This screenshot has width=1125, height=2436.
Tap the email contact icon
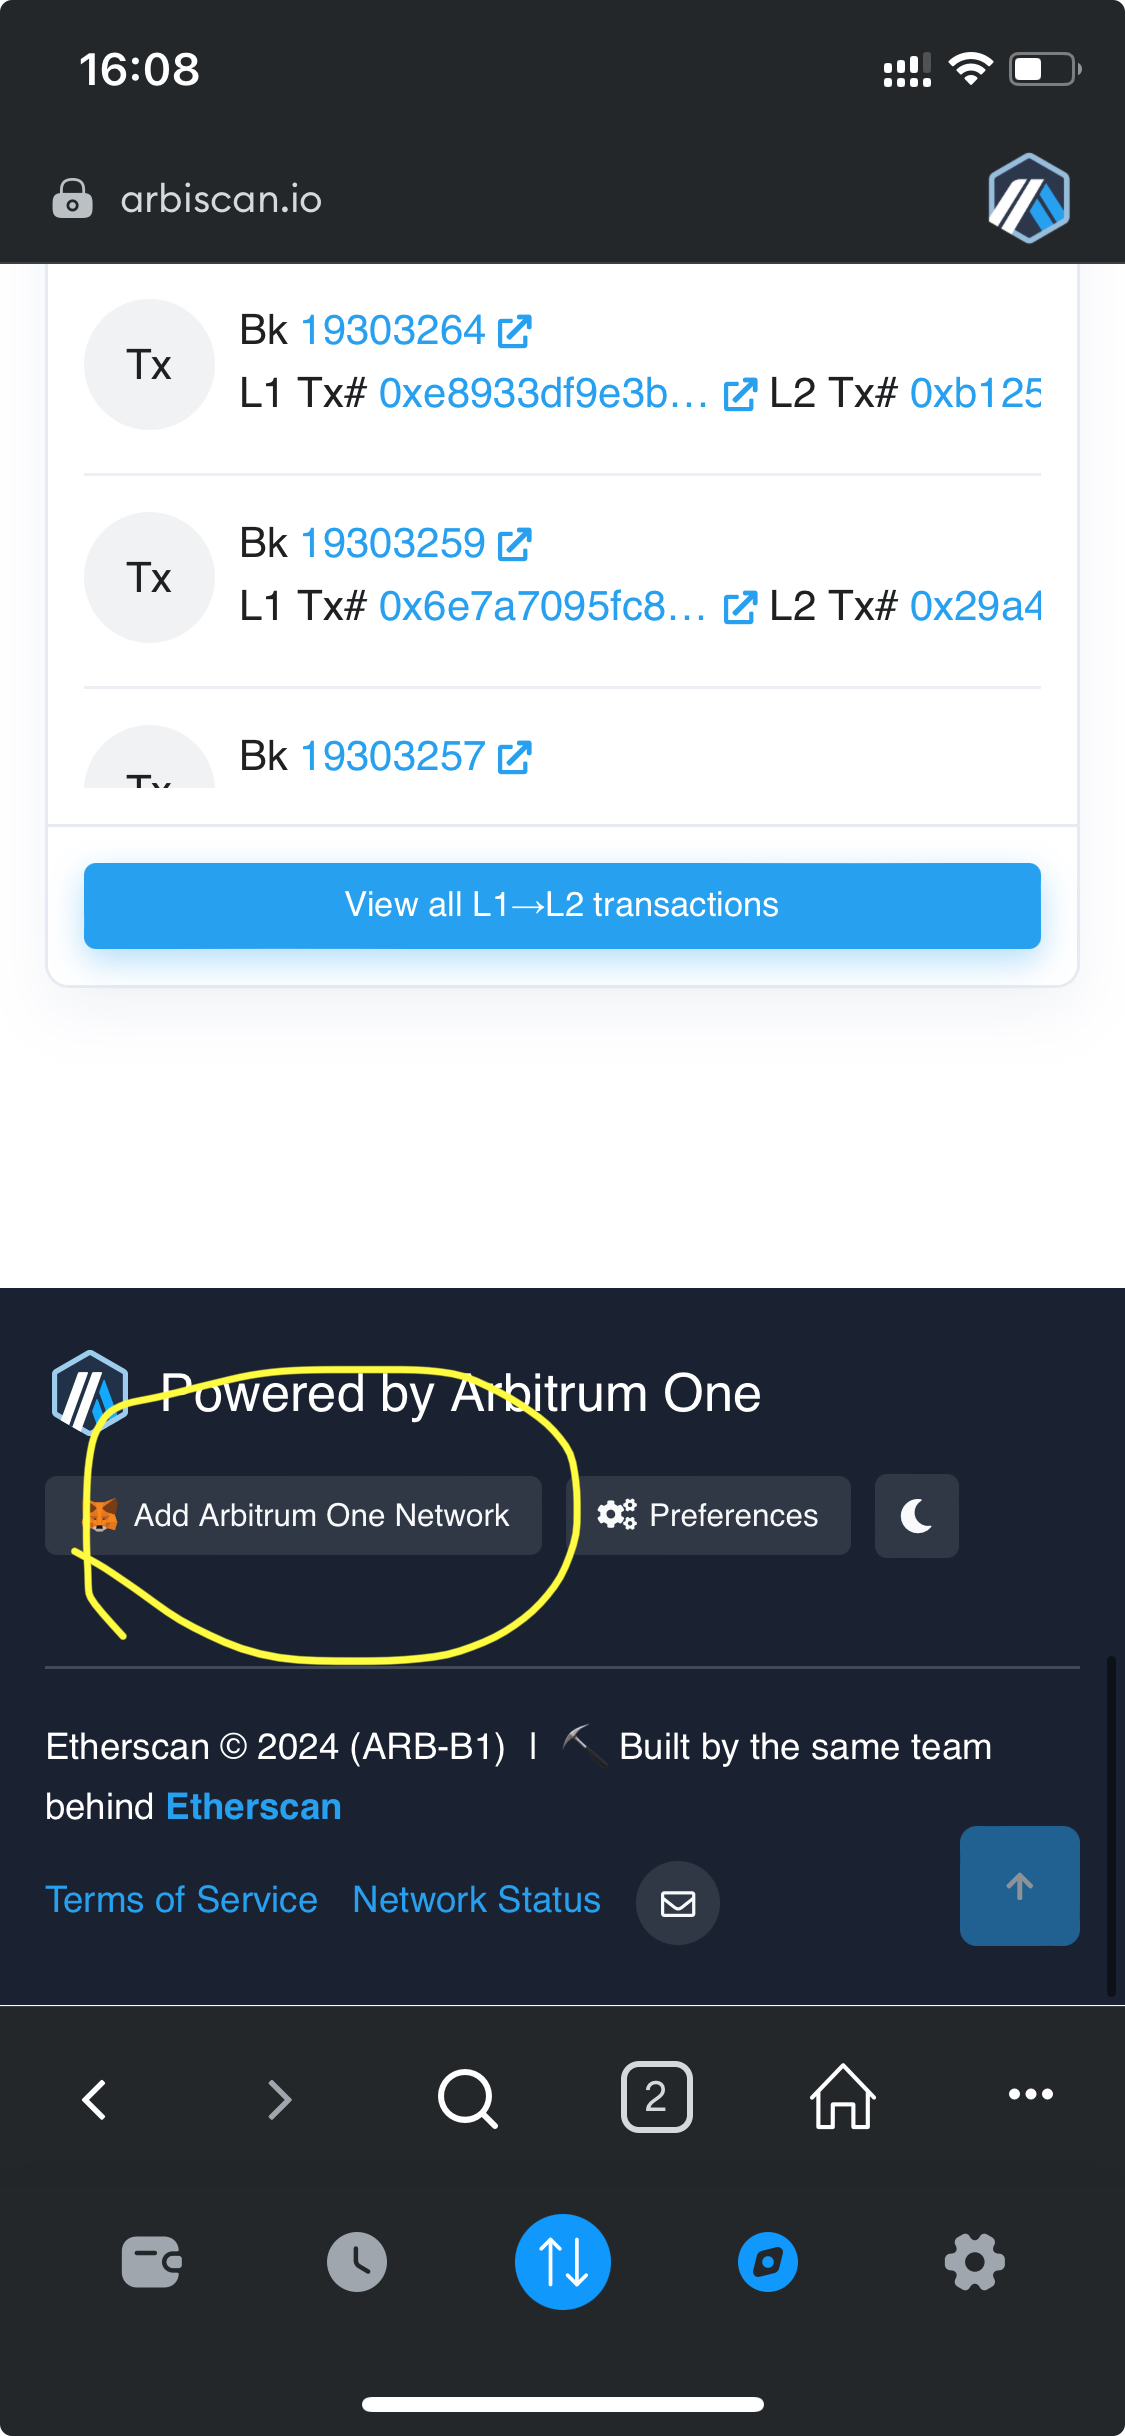click(x=678, y=1903)
